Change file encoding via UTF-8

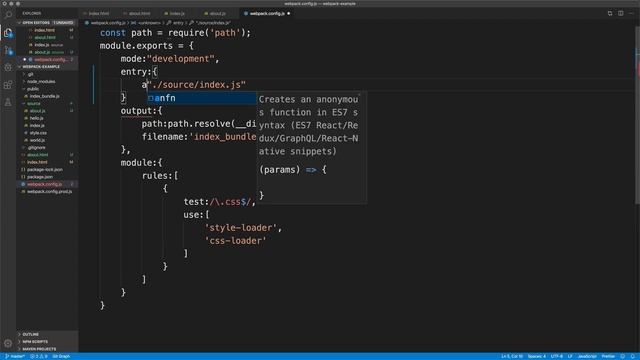(x=557, y=356)
